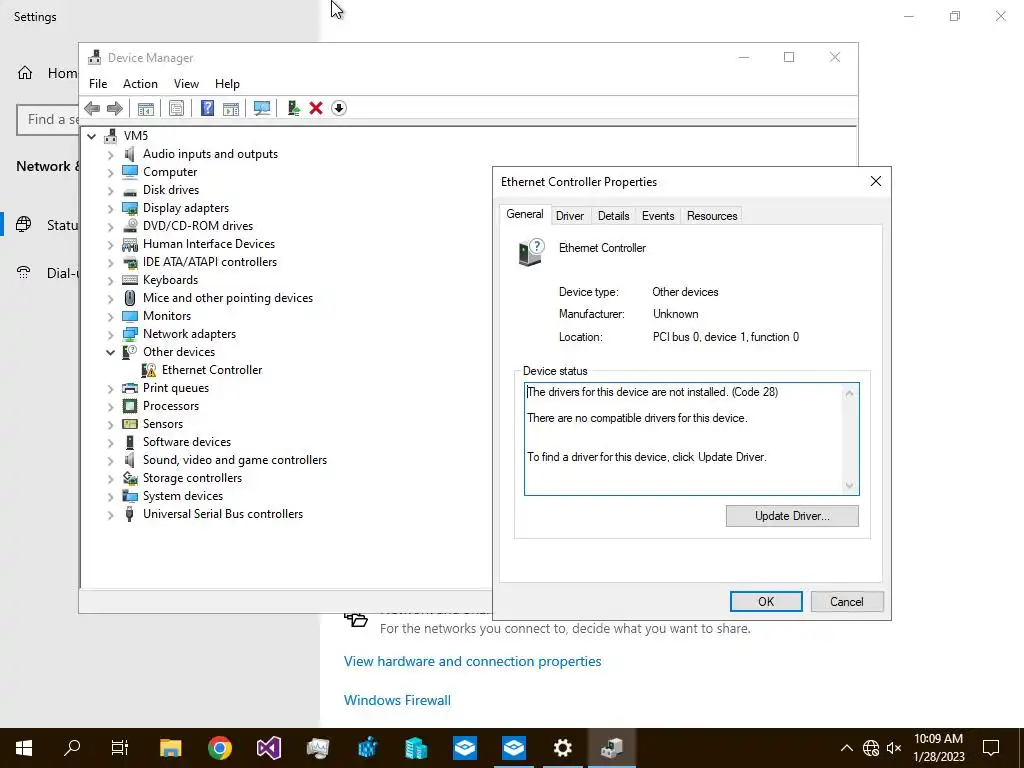
Task: Switch to the Details tab
Action: [x=613, y=216]
